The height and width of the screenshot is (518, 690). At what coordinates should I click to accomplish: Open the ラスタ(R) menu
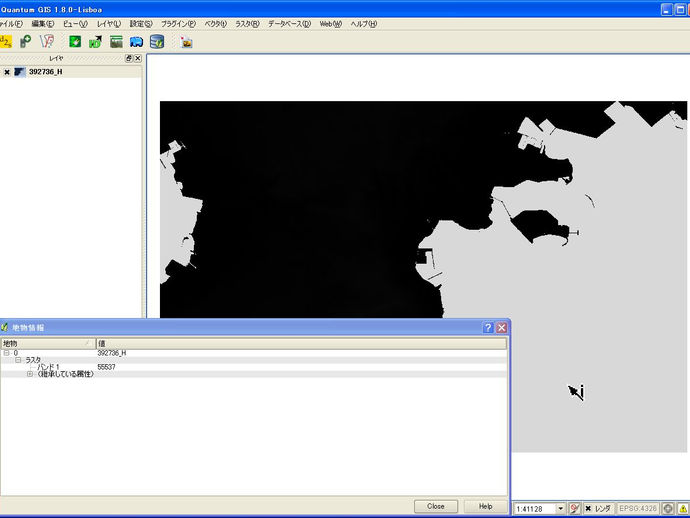(x=247, y=24)
